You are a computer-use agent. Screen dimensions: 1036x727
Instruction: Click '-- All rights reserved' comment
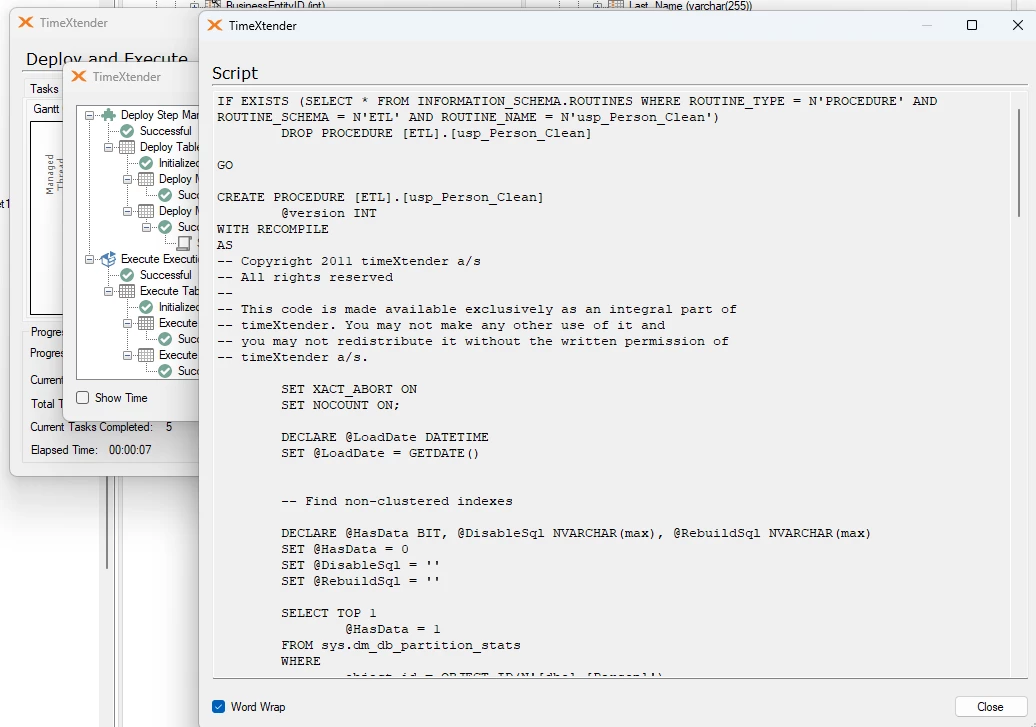point(305,277)
